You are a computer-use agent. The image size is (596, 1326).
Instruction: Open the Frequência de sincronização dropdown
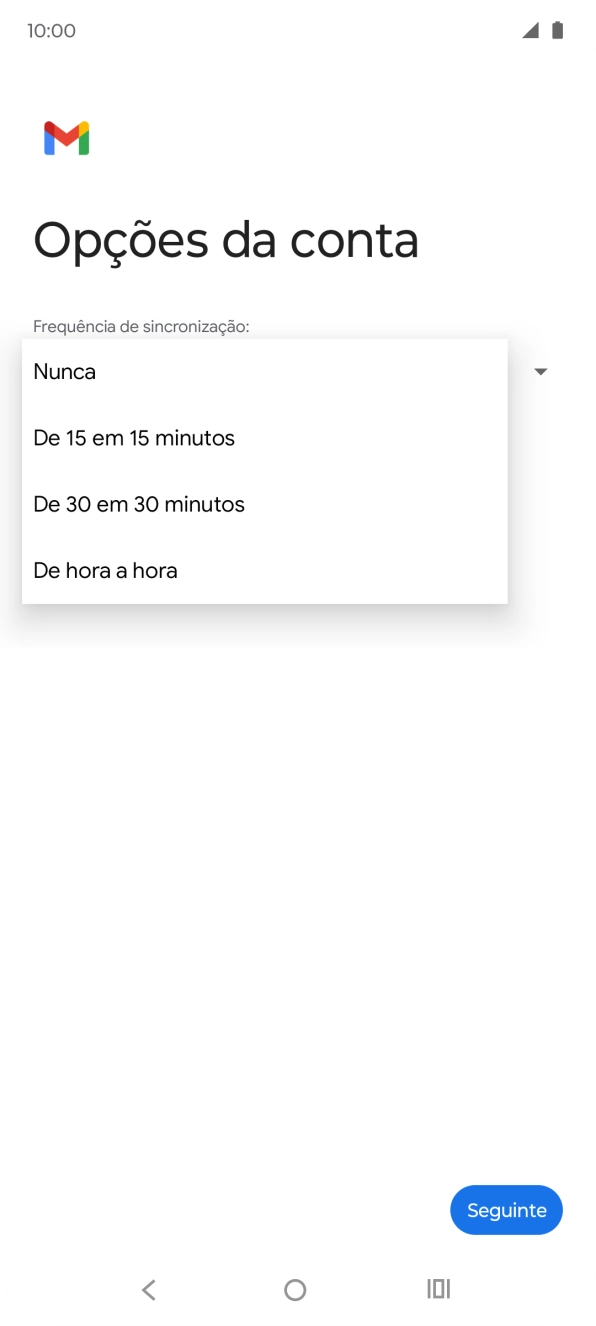click(x=540, y=371)
